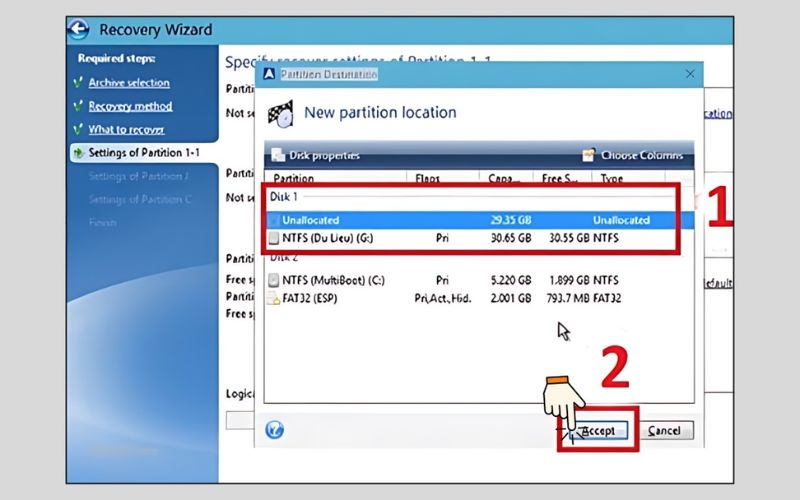This screenshot has height=500, width=800.
Task: Click the Pri,Act.,Hid. flags cell
Action: pyautogui.click(x=442, y=298)
